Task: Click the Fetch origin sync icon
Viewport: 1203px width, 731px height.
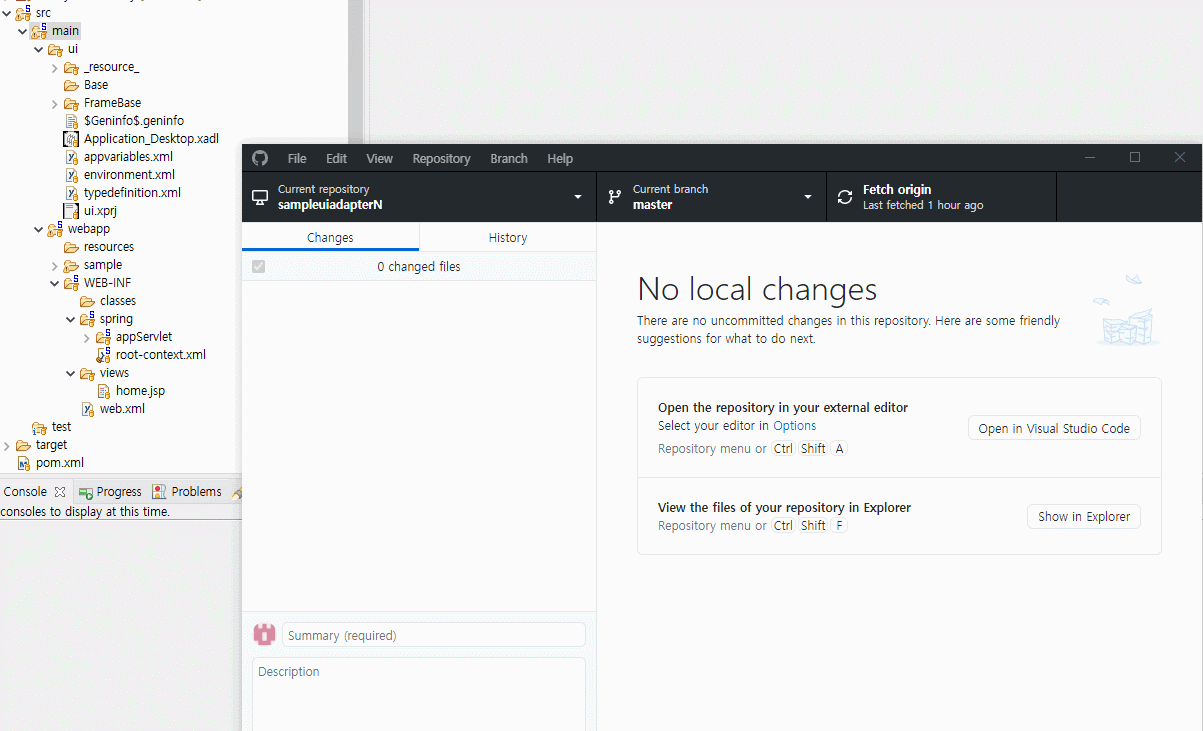Action: (845, 197)
